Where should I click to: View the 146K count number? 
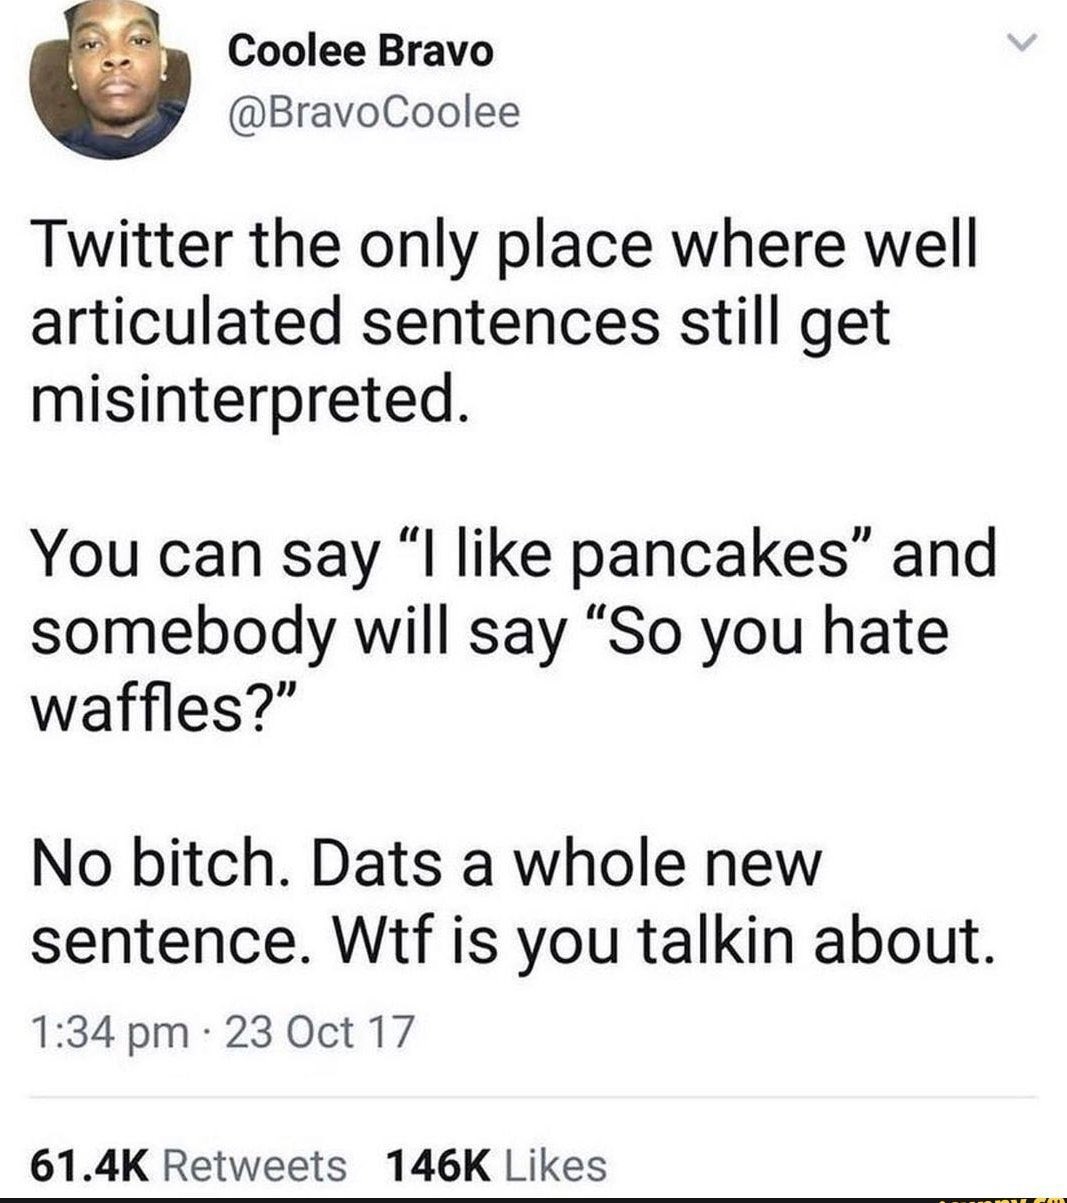437,1164
